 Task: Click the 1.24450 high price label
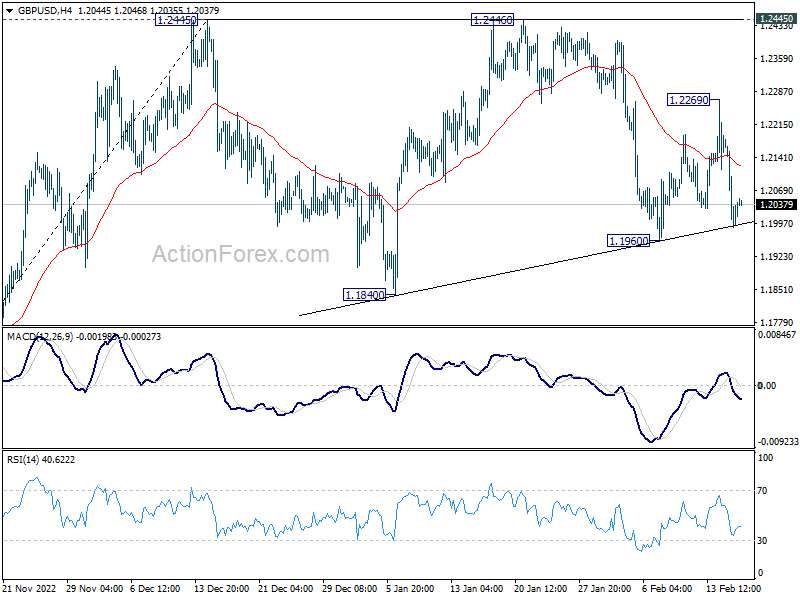[176, 20]
